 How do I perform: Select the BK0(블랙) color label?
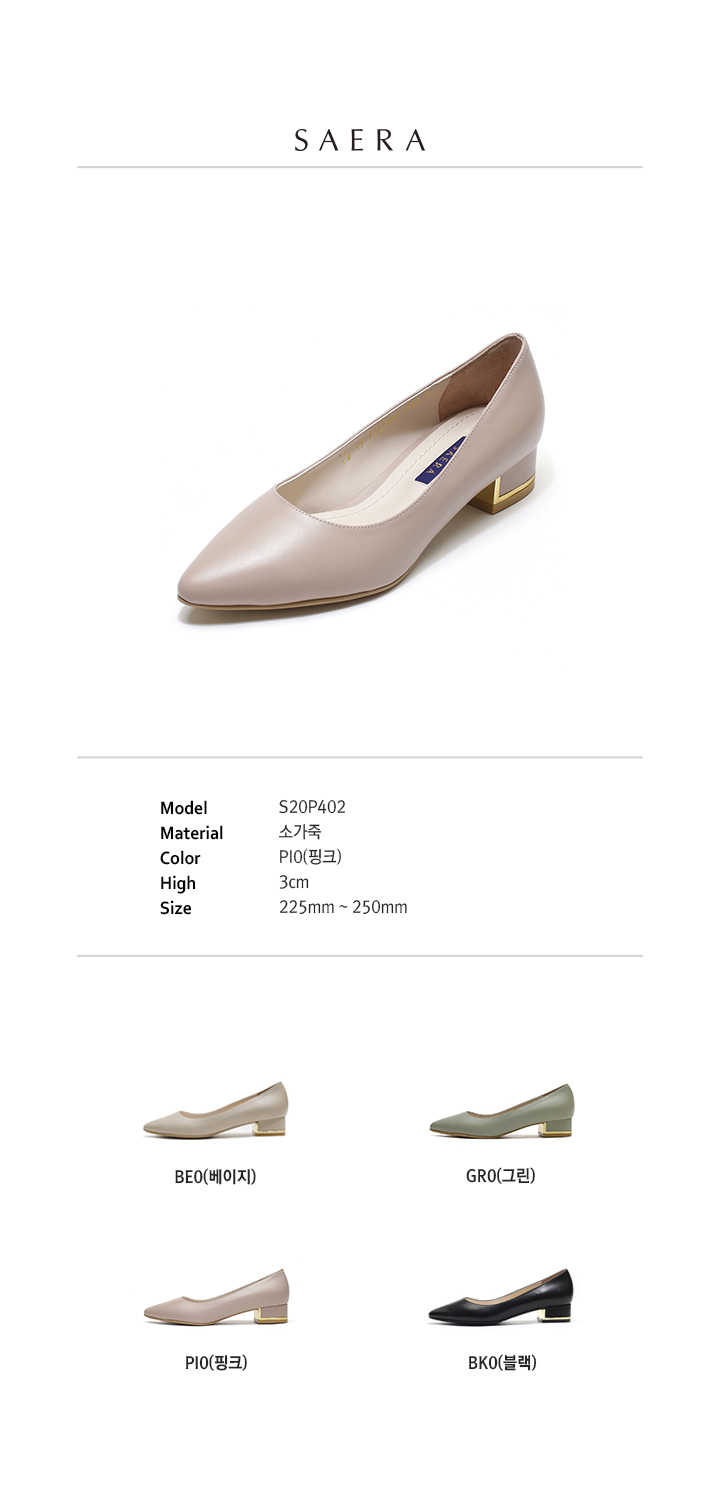click(x=502, y=1362)
